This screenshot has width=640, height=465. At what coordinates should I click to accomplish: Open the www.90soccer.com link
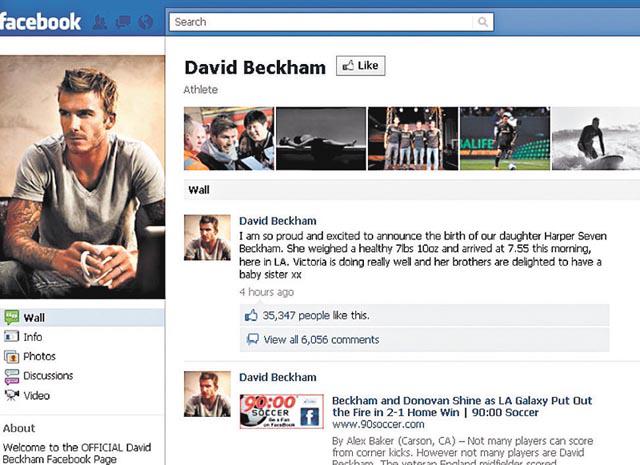(x=378, y=425)
